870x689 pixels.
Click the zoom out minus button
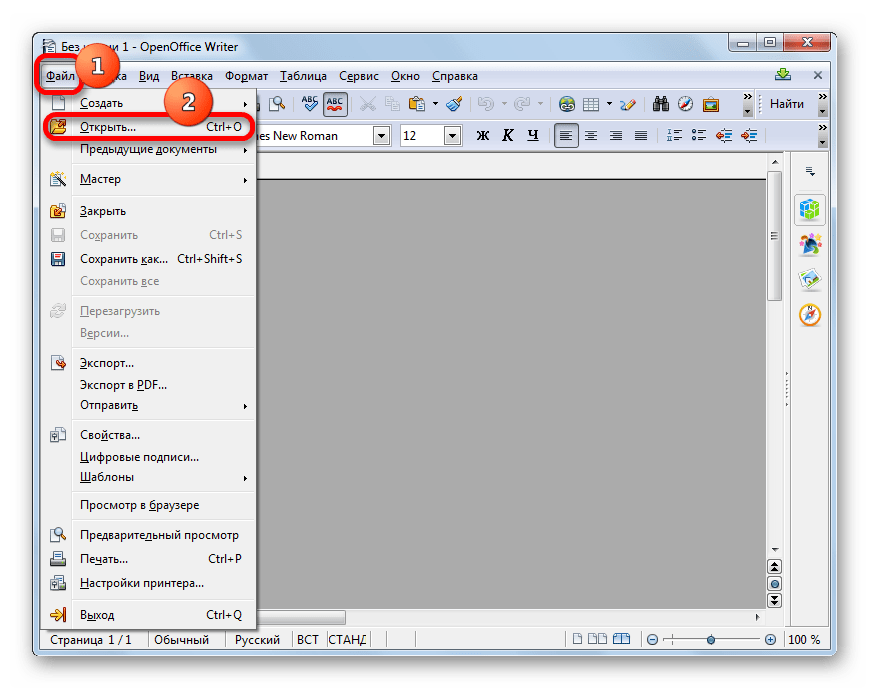[652, 640]
